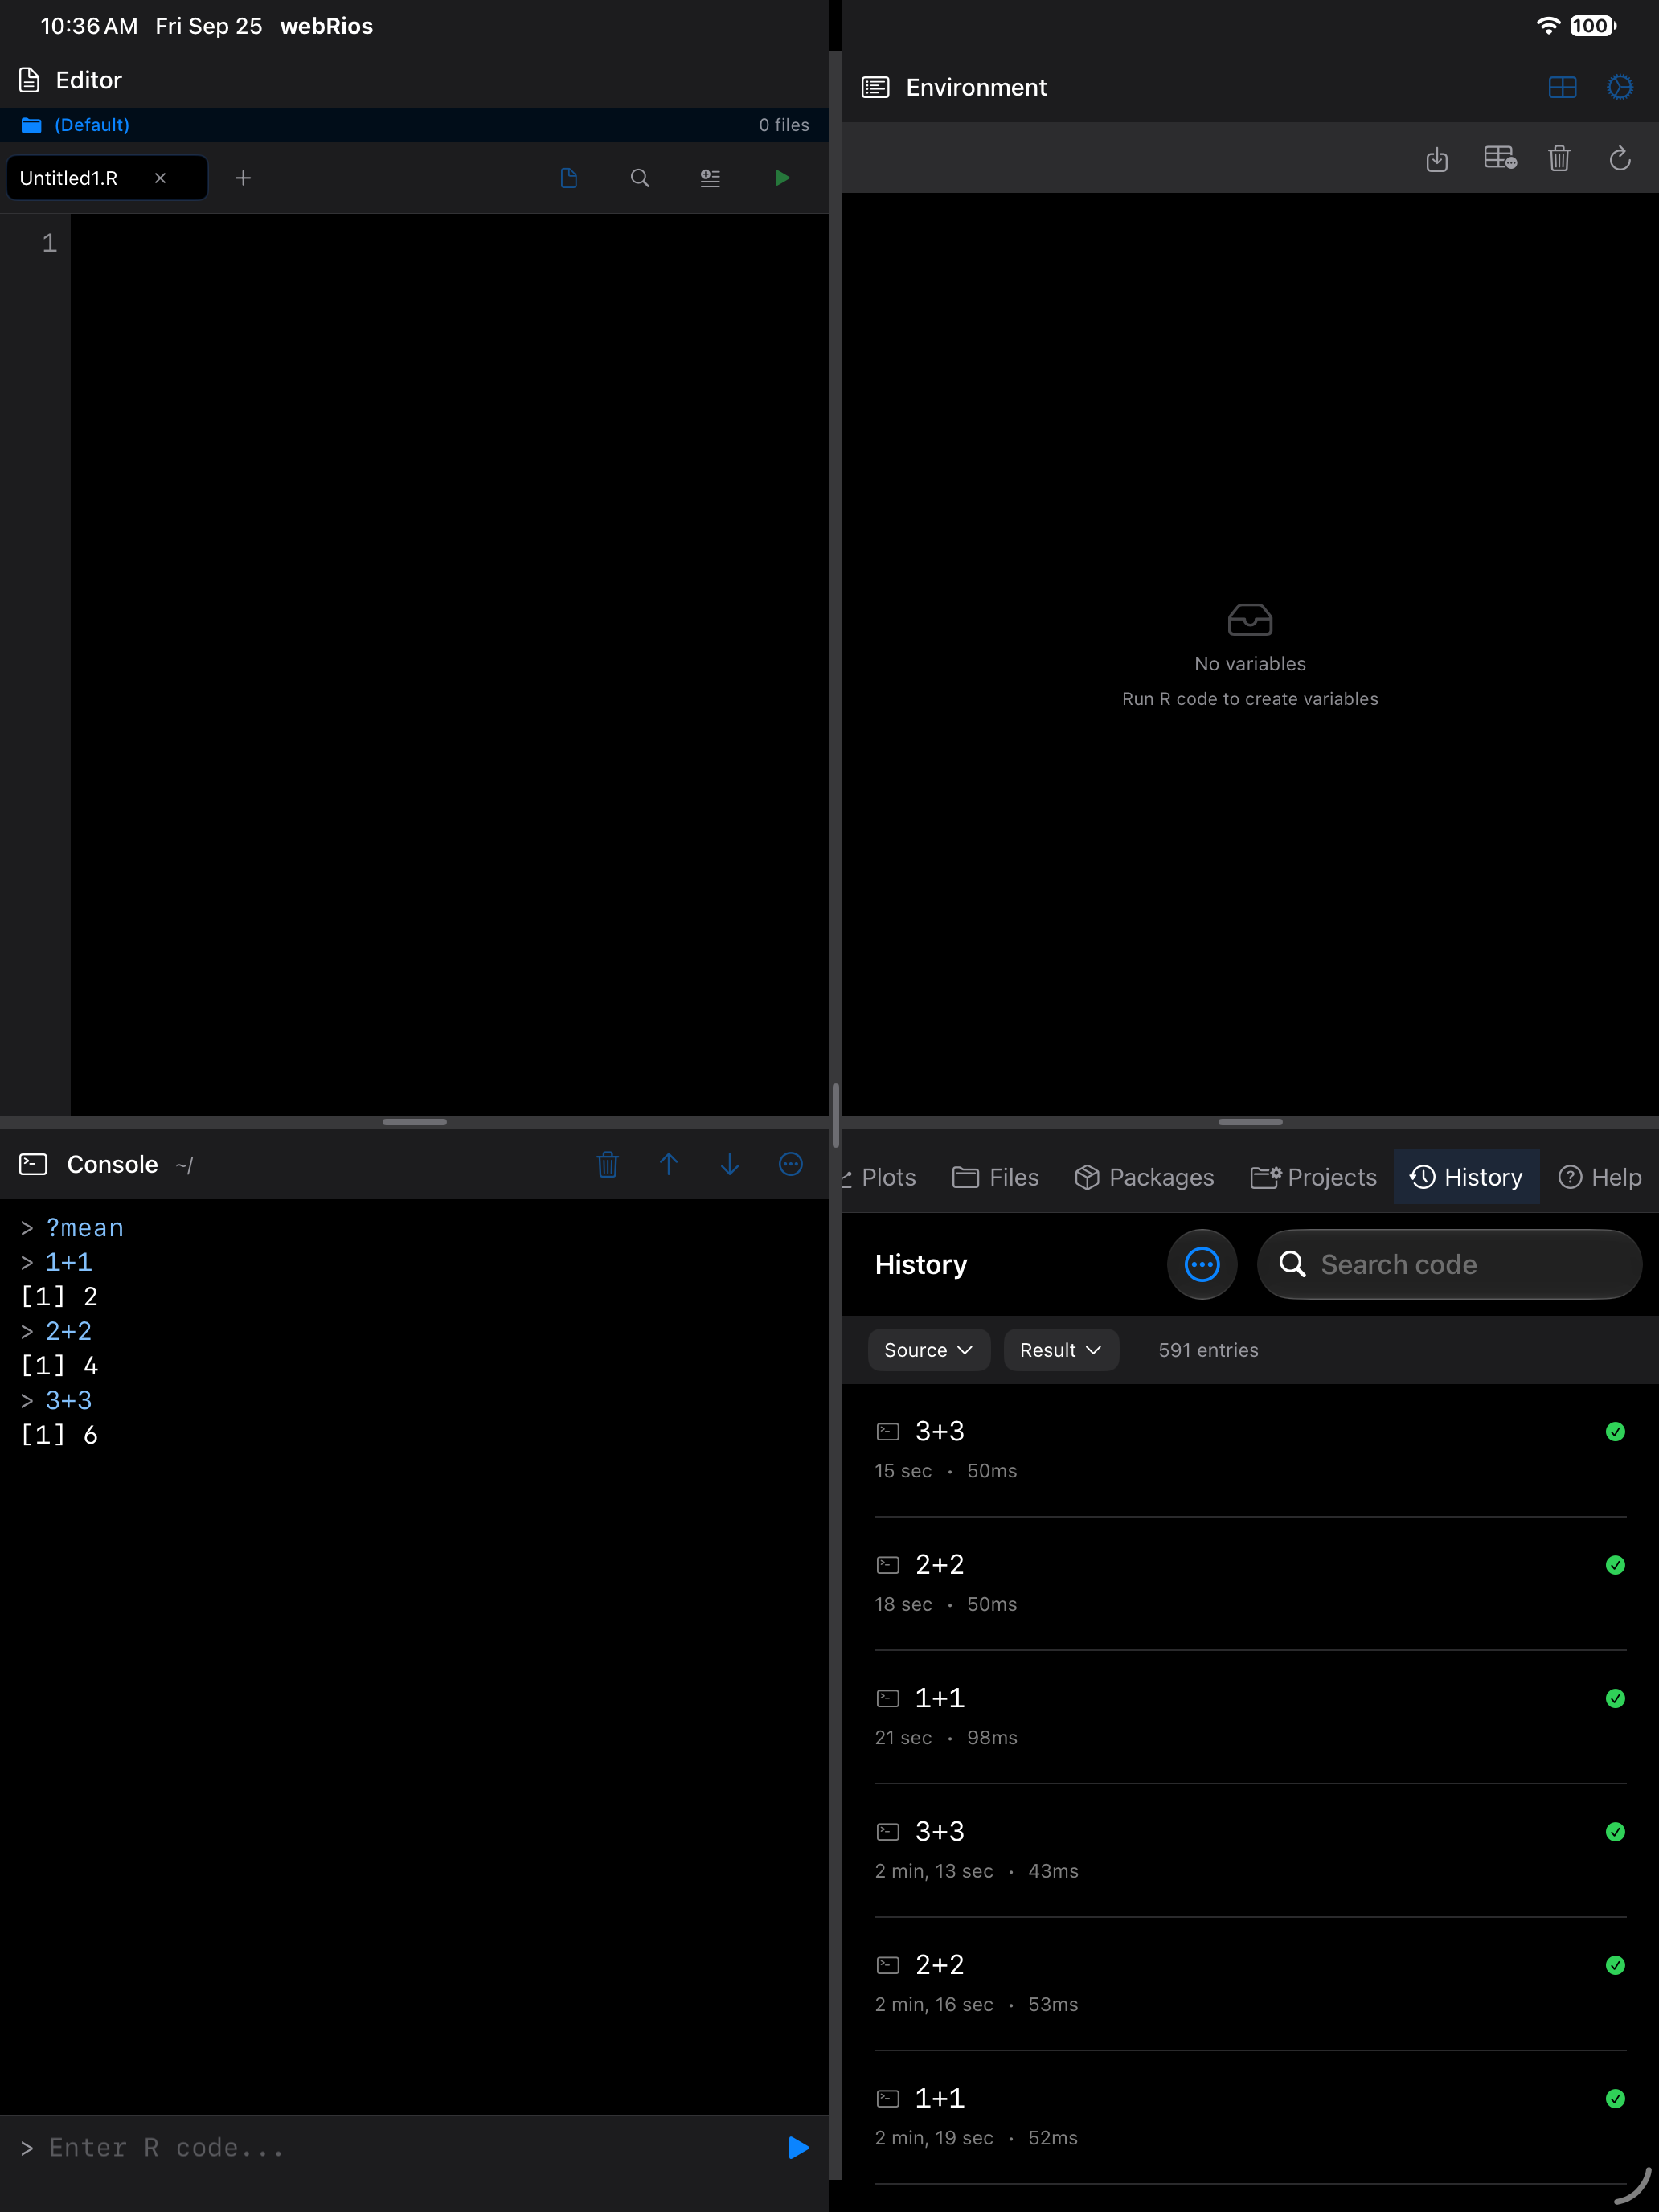Image resolution: width=1659 pixels, height=2212 pixels.
Task: Select history entry 3+3 from 15 sec
Action: [x=1250, y=1450]
